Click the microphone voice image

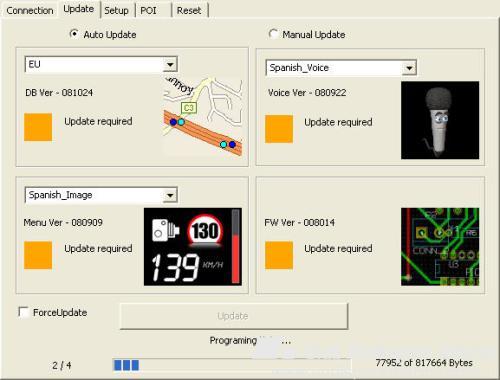440,120
